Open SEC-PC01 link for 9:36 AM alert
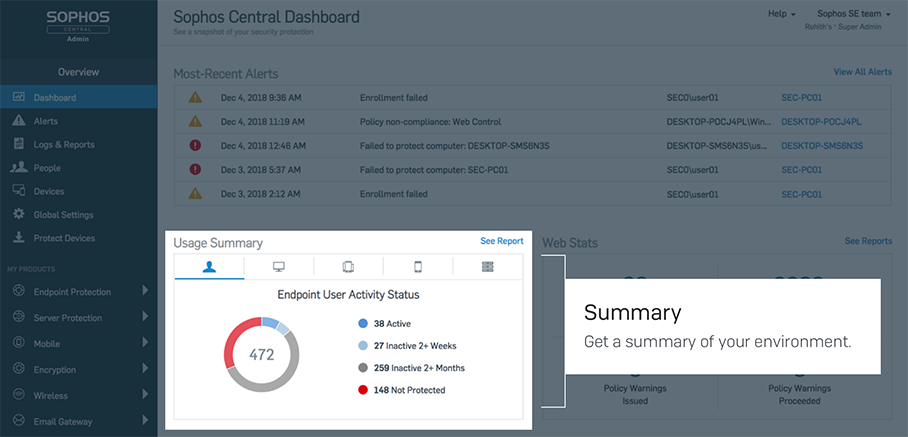Image resolution: width=908 pixels, height=437 pixels. (801, 98)
